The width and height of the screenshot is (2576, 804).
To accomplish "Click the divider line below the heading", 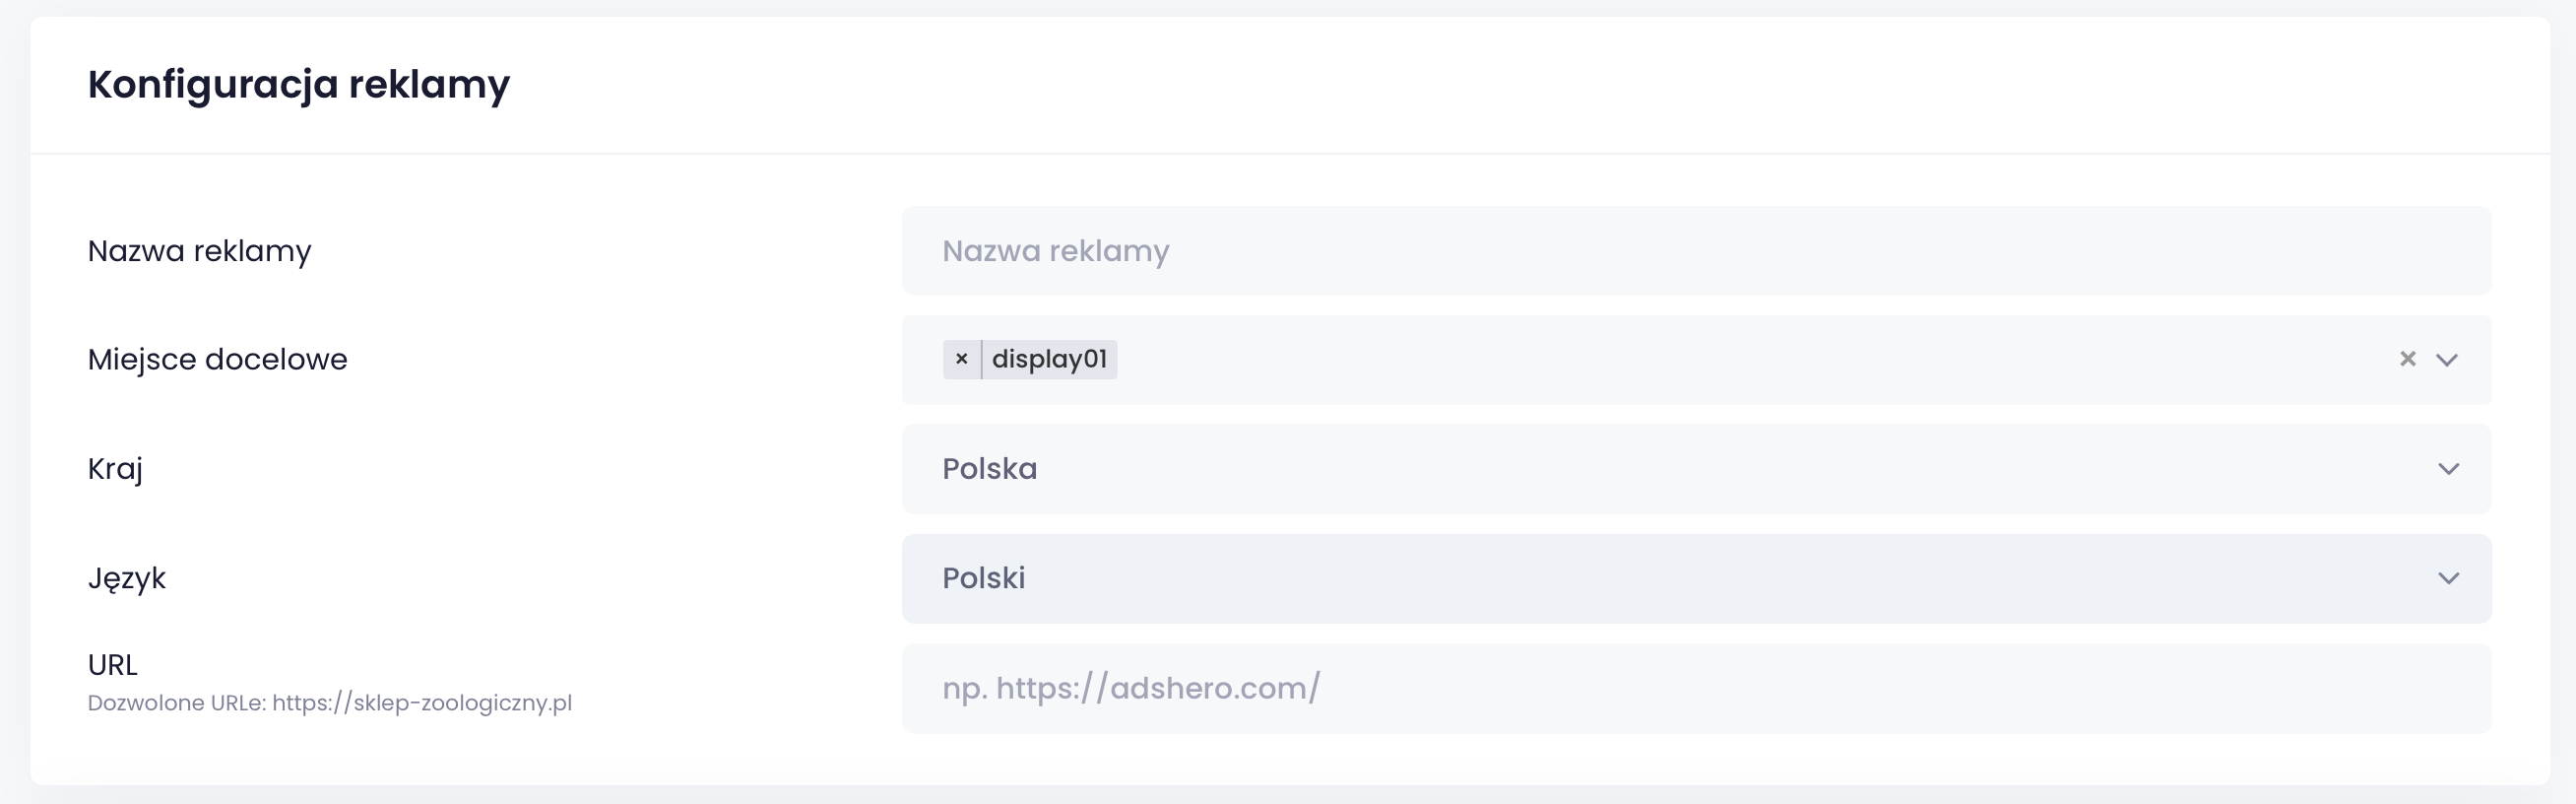I will coord(1290,153).
